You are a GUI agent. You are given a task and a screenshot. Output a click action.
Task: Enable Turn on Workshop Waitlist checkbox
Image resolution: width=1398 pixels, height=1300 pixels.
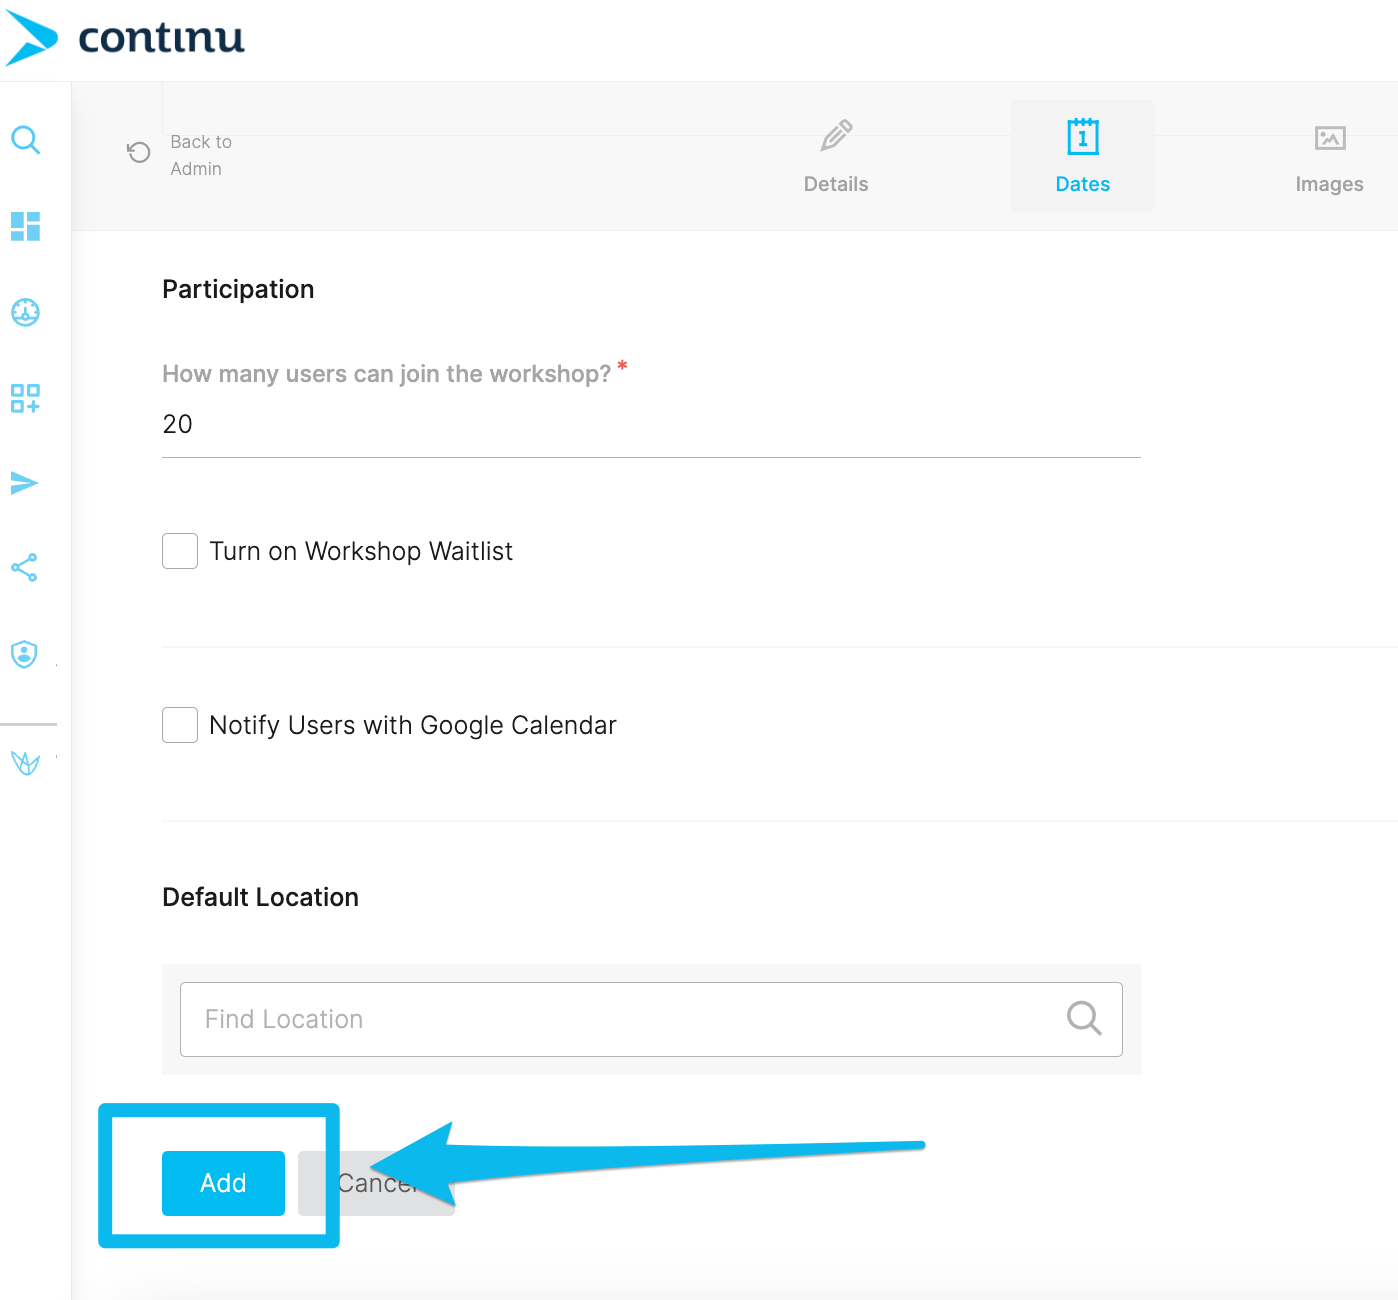point(180,551)
